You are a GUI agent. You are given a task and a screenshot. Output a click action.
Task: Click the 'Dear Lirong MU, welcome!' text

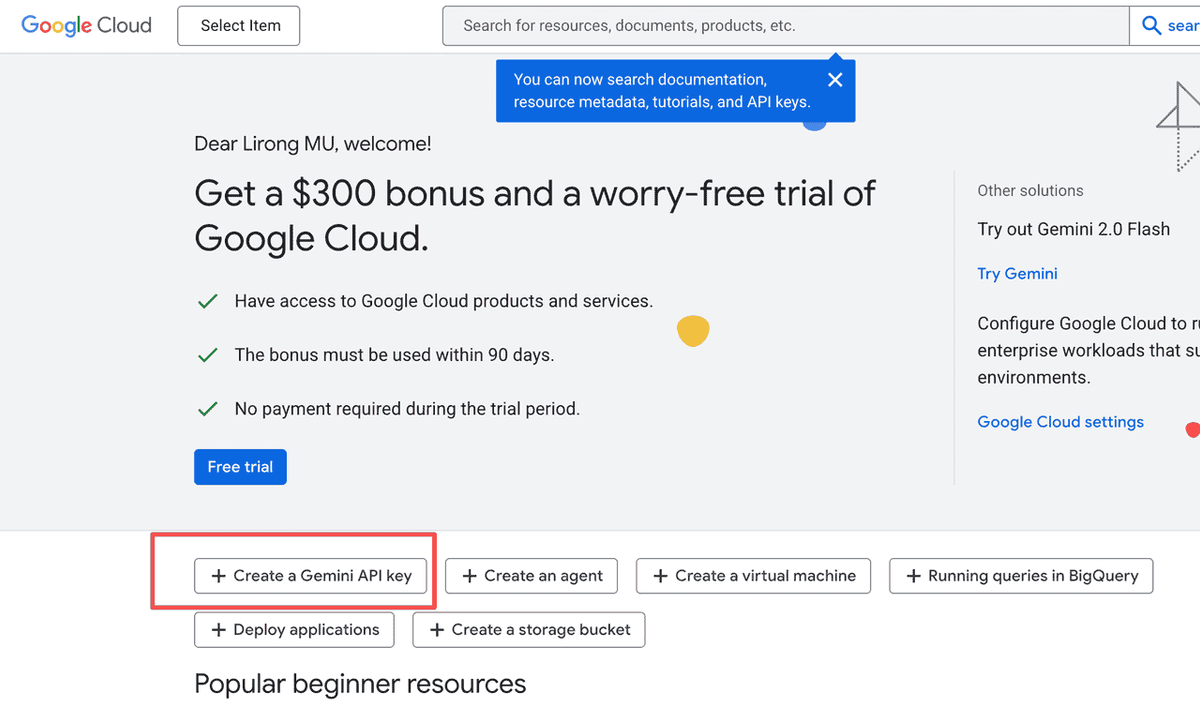[x=313, y=144]
